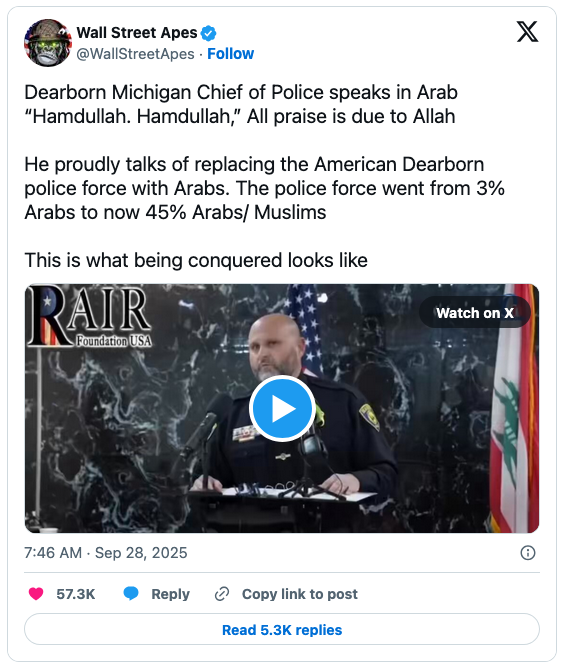Click the 57.3K likes count
Viewport: 568px width, 669px height.
pos(76,594)
